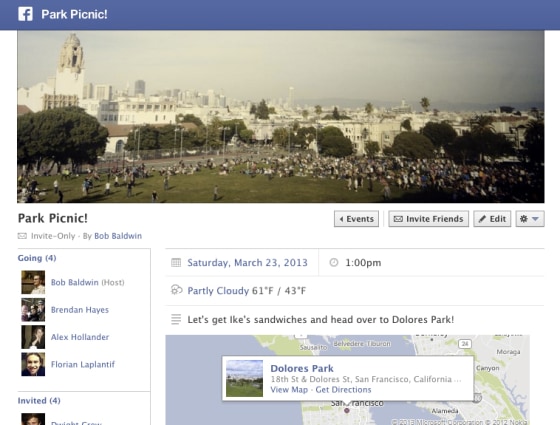Click the Facebook logo icon

click(25, 14)
